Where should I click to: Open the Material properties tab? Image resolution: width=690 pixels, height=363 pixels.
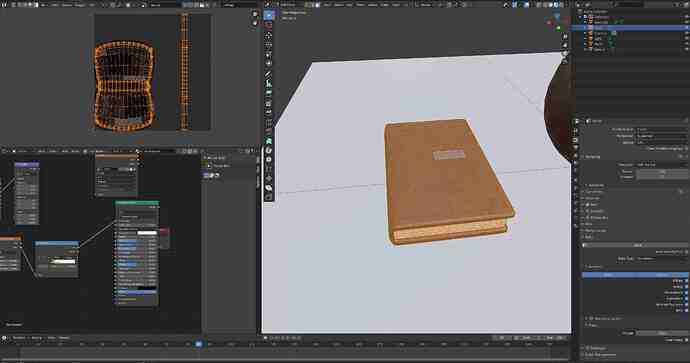(576, 226)
